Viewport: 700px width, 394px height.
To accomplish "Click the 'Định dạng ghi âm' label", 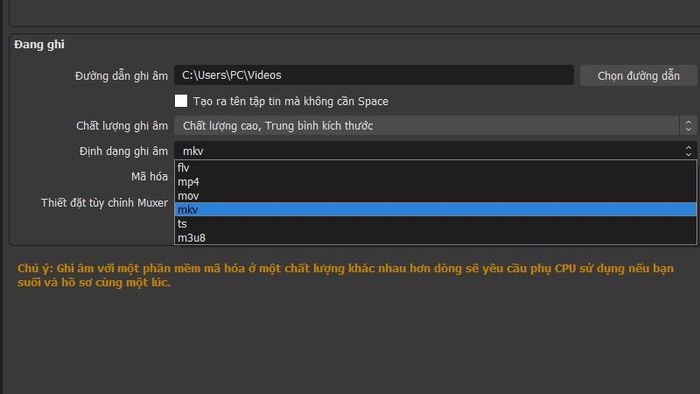I will pyautogui.click(x=124, y=151).
